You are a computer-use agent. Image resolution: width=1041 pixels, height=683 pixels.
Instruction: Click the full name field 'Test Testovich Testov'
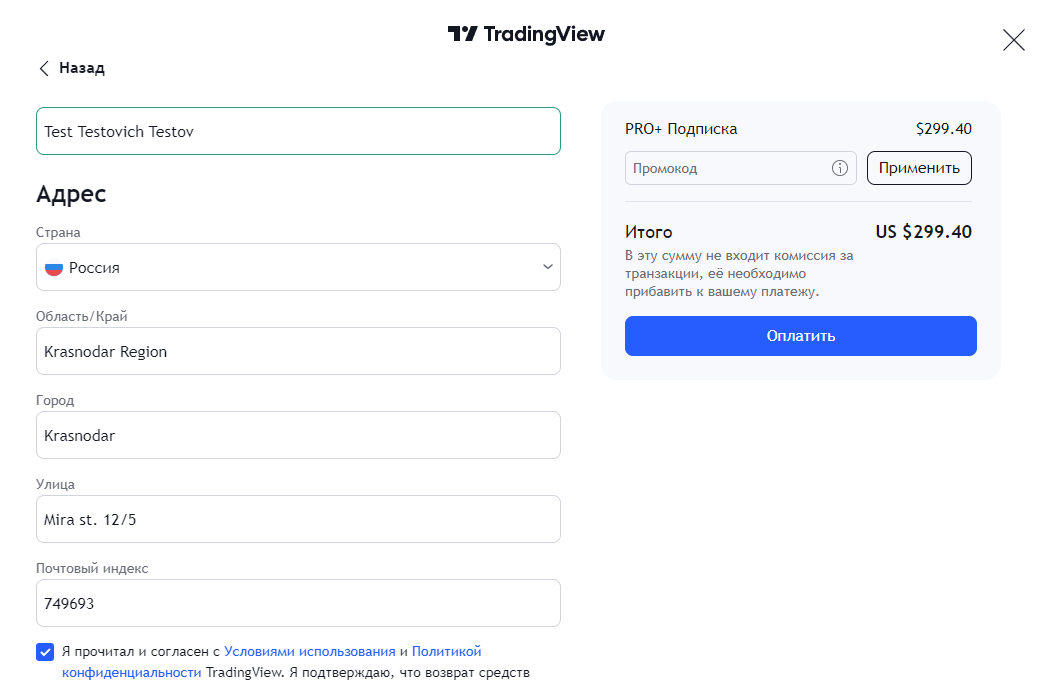pyautogui.click(x=298, y=131)
